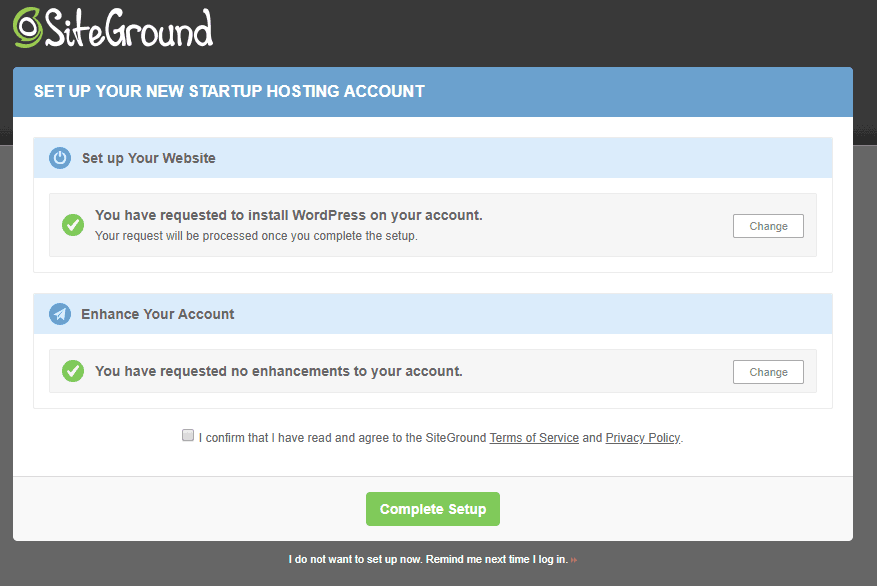Click 'Your request will be processed' text
The image size is (877, 586).
click(256, 236)
